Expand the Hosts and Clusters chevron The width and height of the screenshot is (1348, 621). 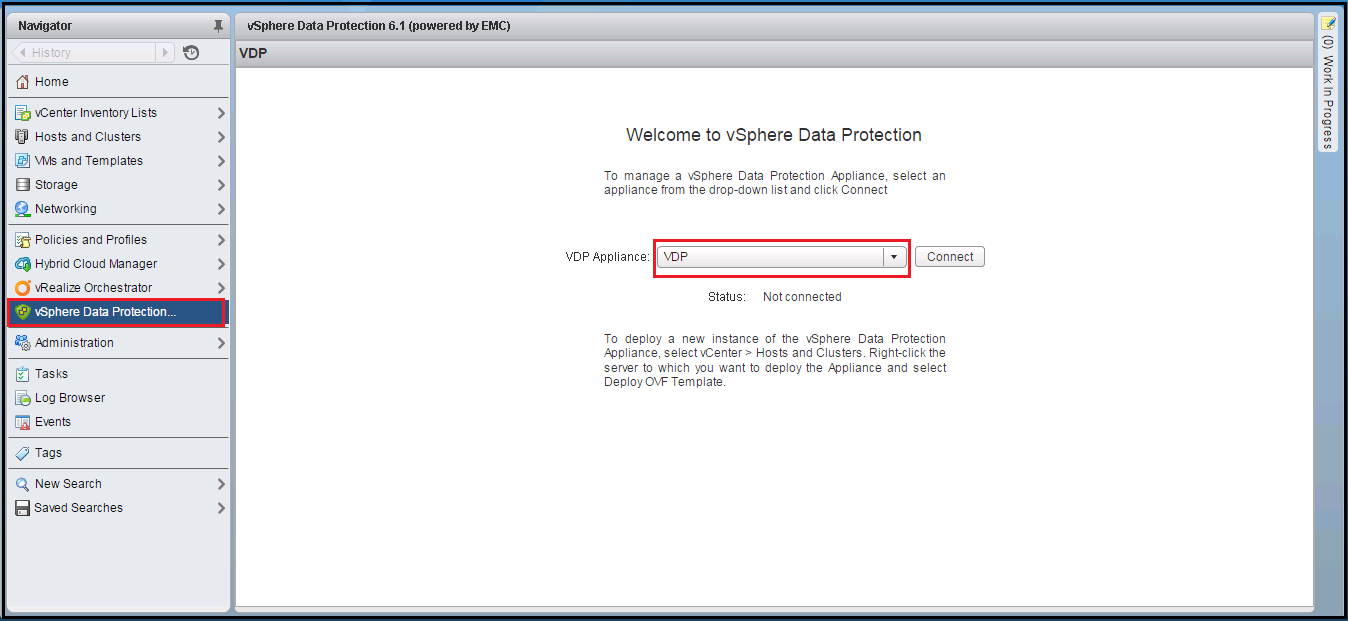(x=221, y=137)
